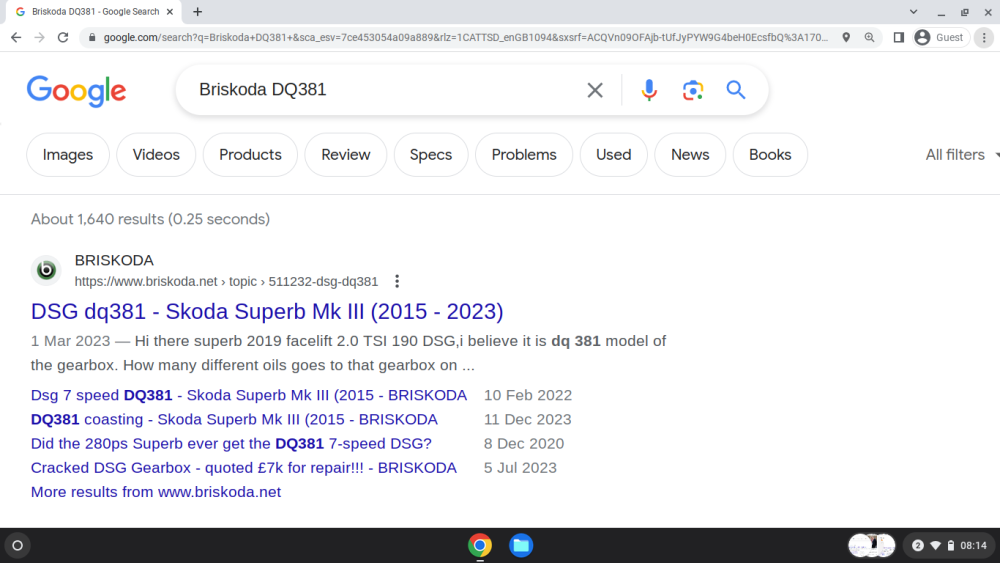Image resolution: width=1000 pixels, height=563 pixels.
Task: Click More results from www.briskoda.net
Action: (156, 492)
